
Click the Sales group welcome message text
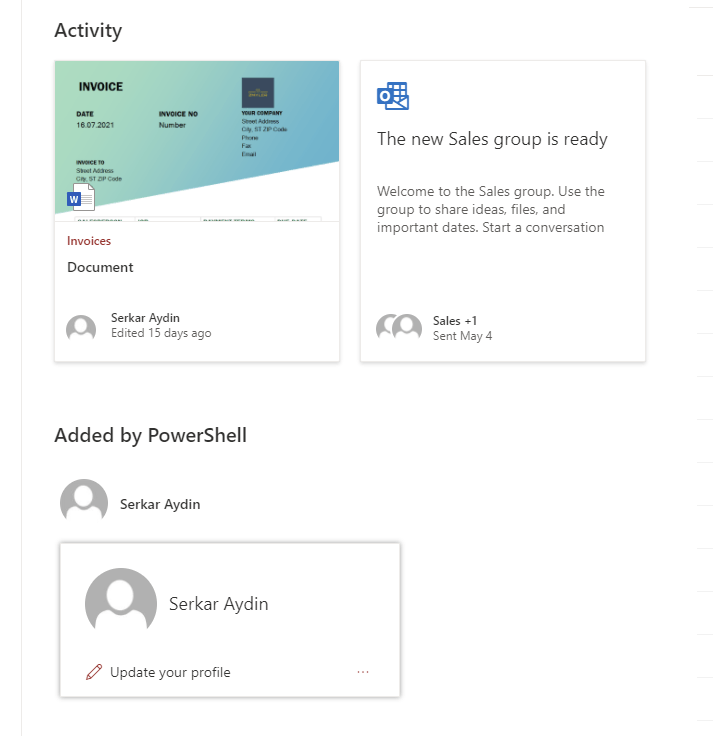pyautogui.click(x=491, y=209)
